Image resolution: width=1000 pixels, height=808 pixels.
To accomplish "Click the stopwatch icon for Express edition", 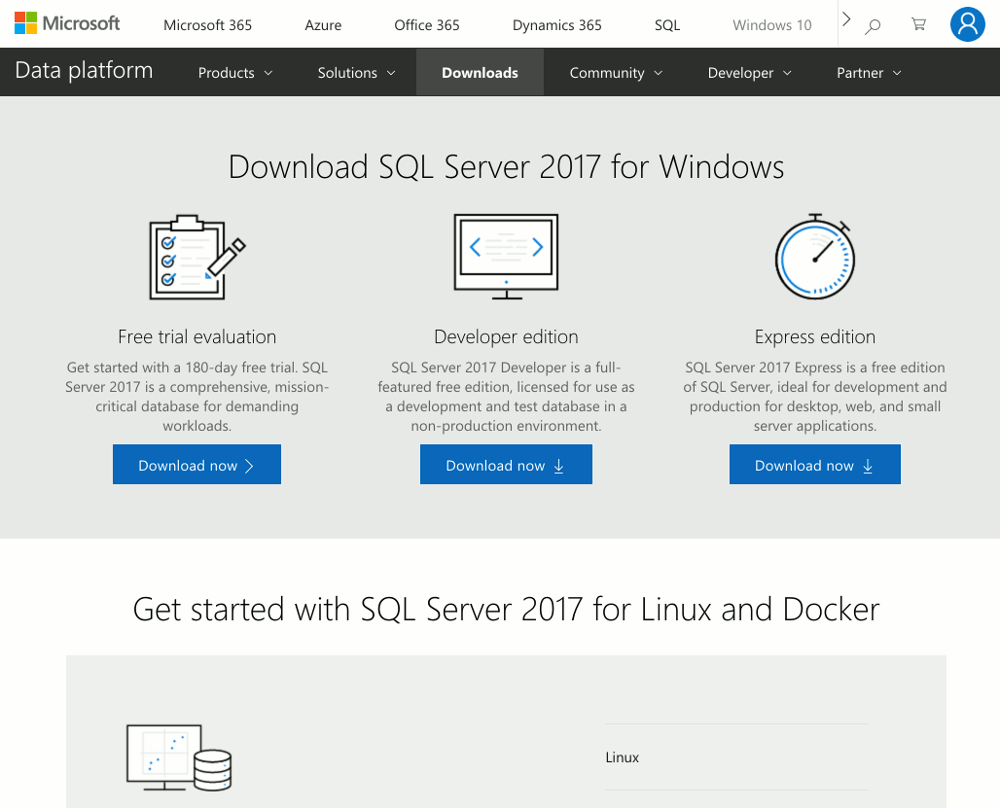I will click(815, 256).
